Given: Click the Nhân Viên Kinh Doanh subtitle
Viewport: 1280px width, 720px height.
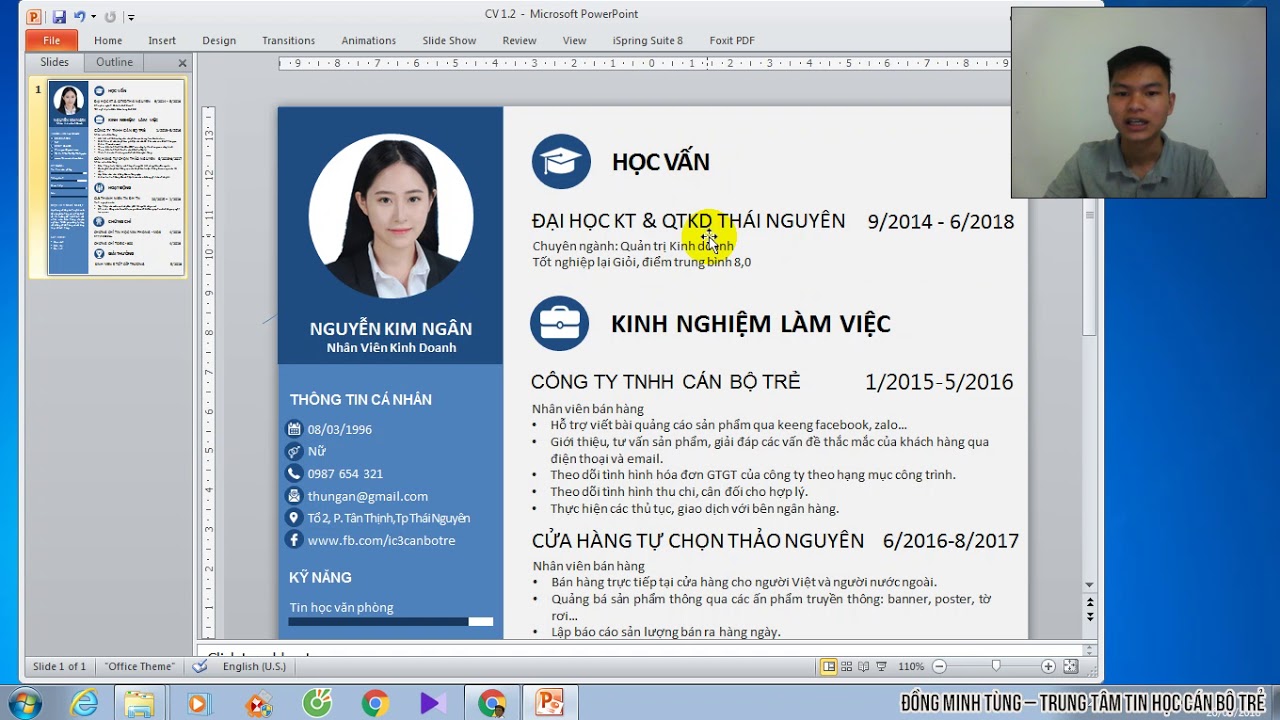Looking at the screenshot, I should tap(391, 348).
